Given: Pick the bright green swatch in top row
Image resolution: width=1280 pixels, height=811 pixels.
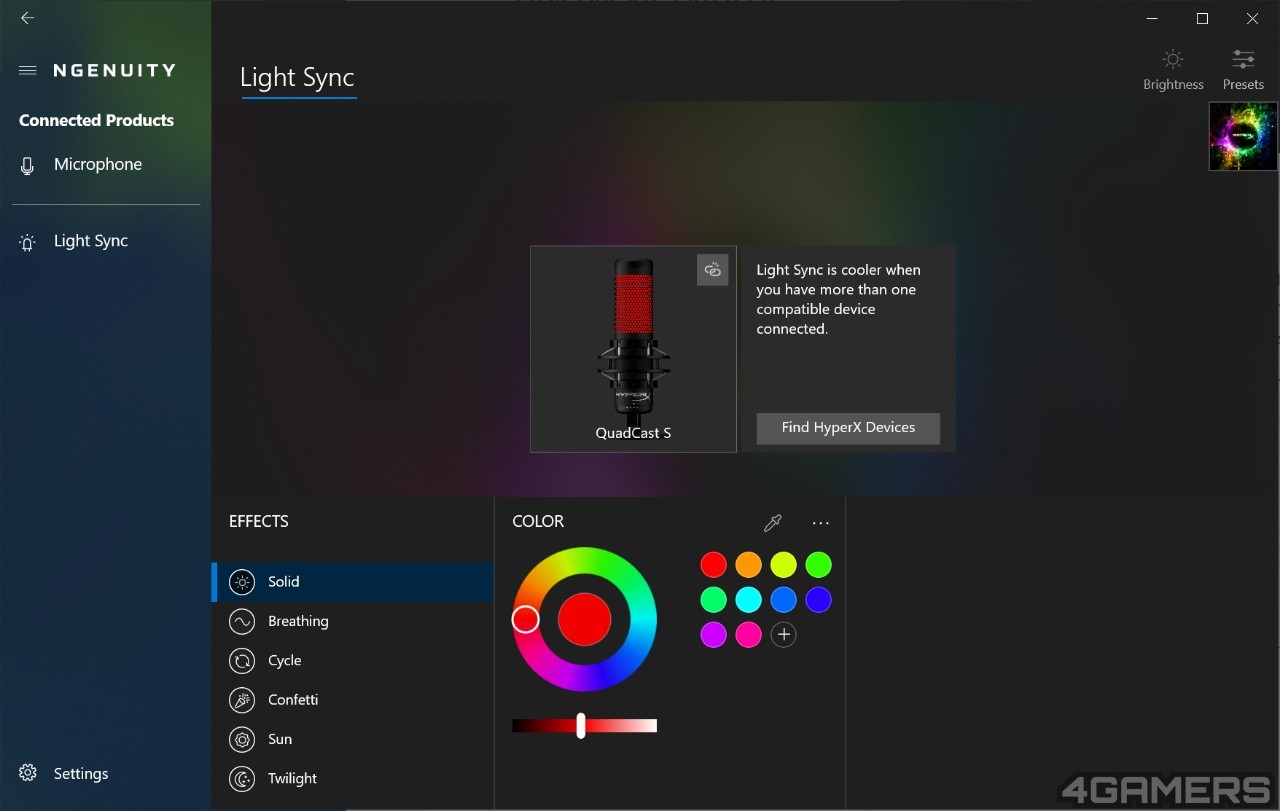Looking at the screenshot, I should (x=818, y=565).
